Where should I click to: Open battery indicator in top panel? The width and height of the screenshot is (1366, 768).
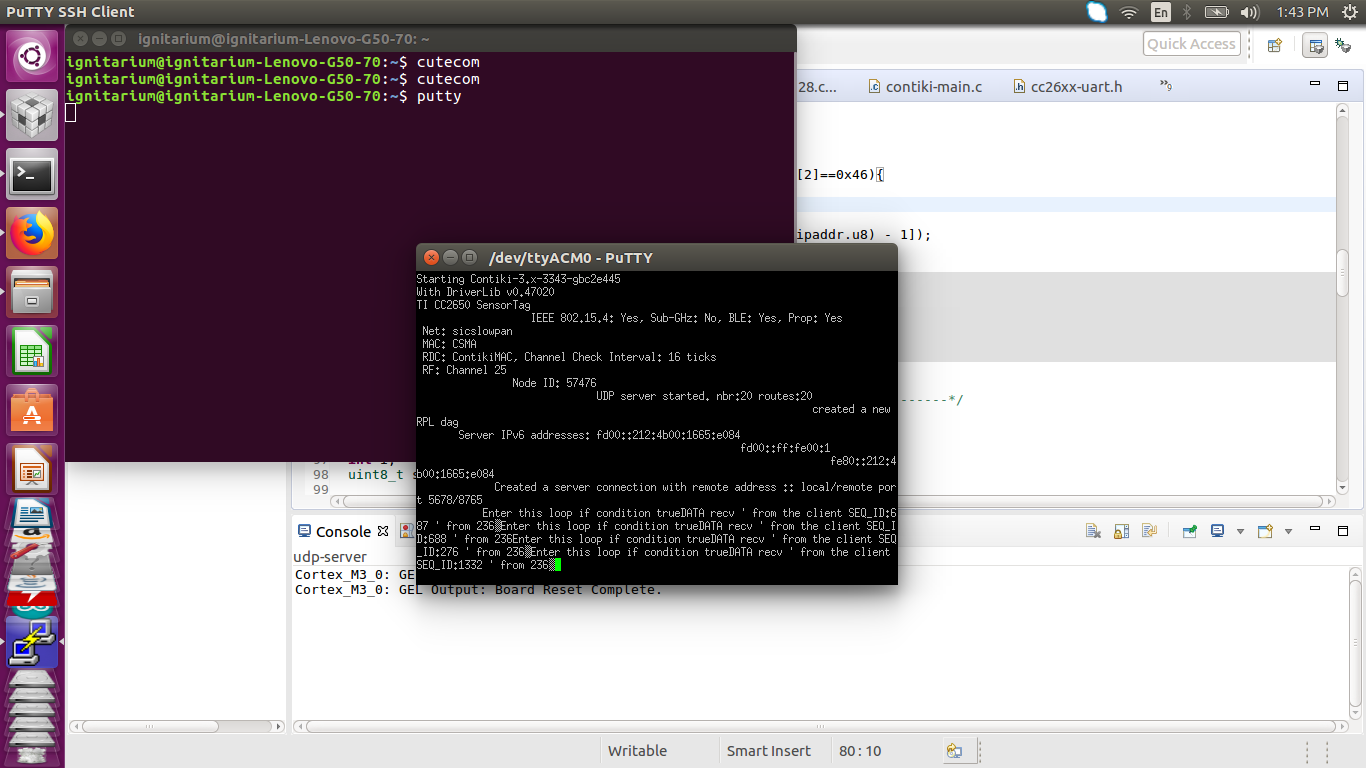click(1216, 12)
